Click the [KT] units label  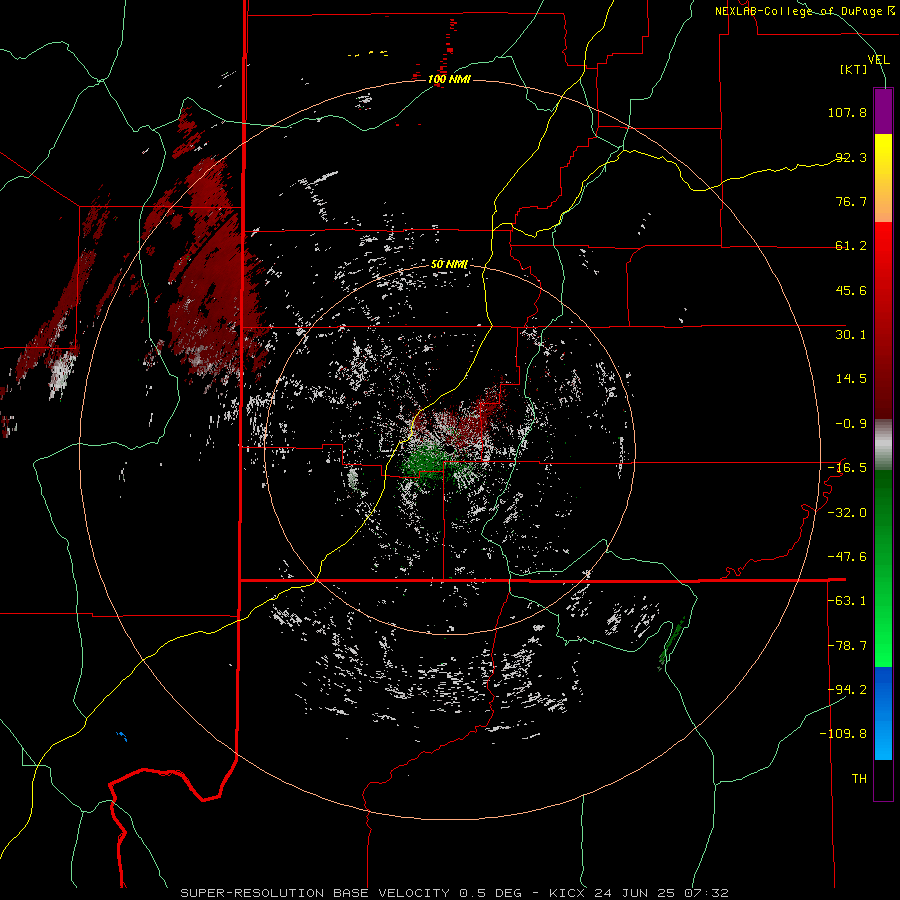(854, 69)
